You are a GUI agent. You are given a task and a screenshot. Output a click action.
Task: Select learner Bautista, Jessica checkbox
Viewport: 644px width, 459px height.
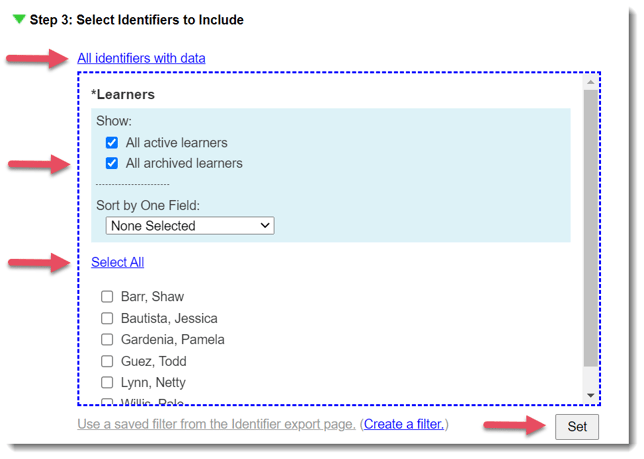coord(108,318)
